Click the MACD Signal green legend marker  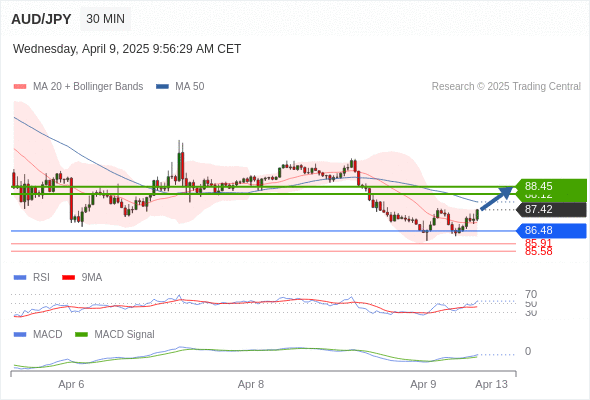pos(81,335)
